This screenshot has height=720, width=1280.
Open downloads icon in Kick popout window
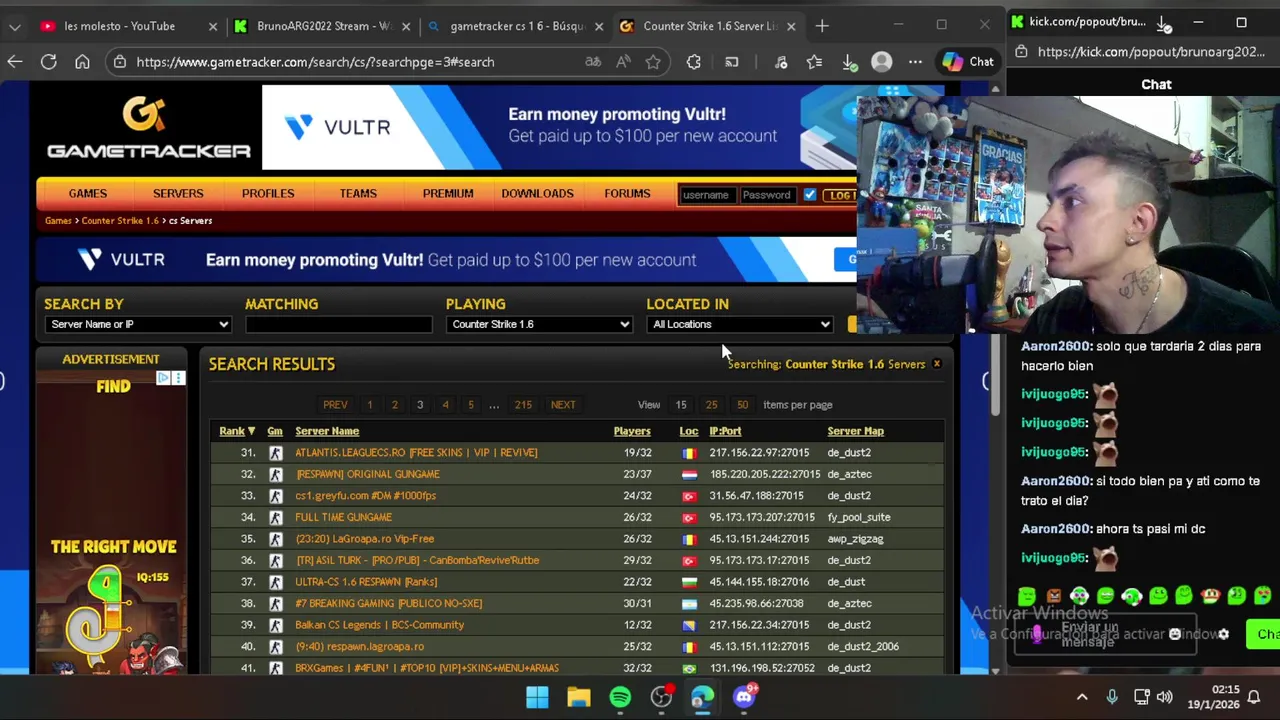[1164, 22]
